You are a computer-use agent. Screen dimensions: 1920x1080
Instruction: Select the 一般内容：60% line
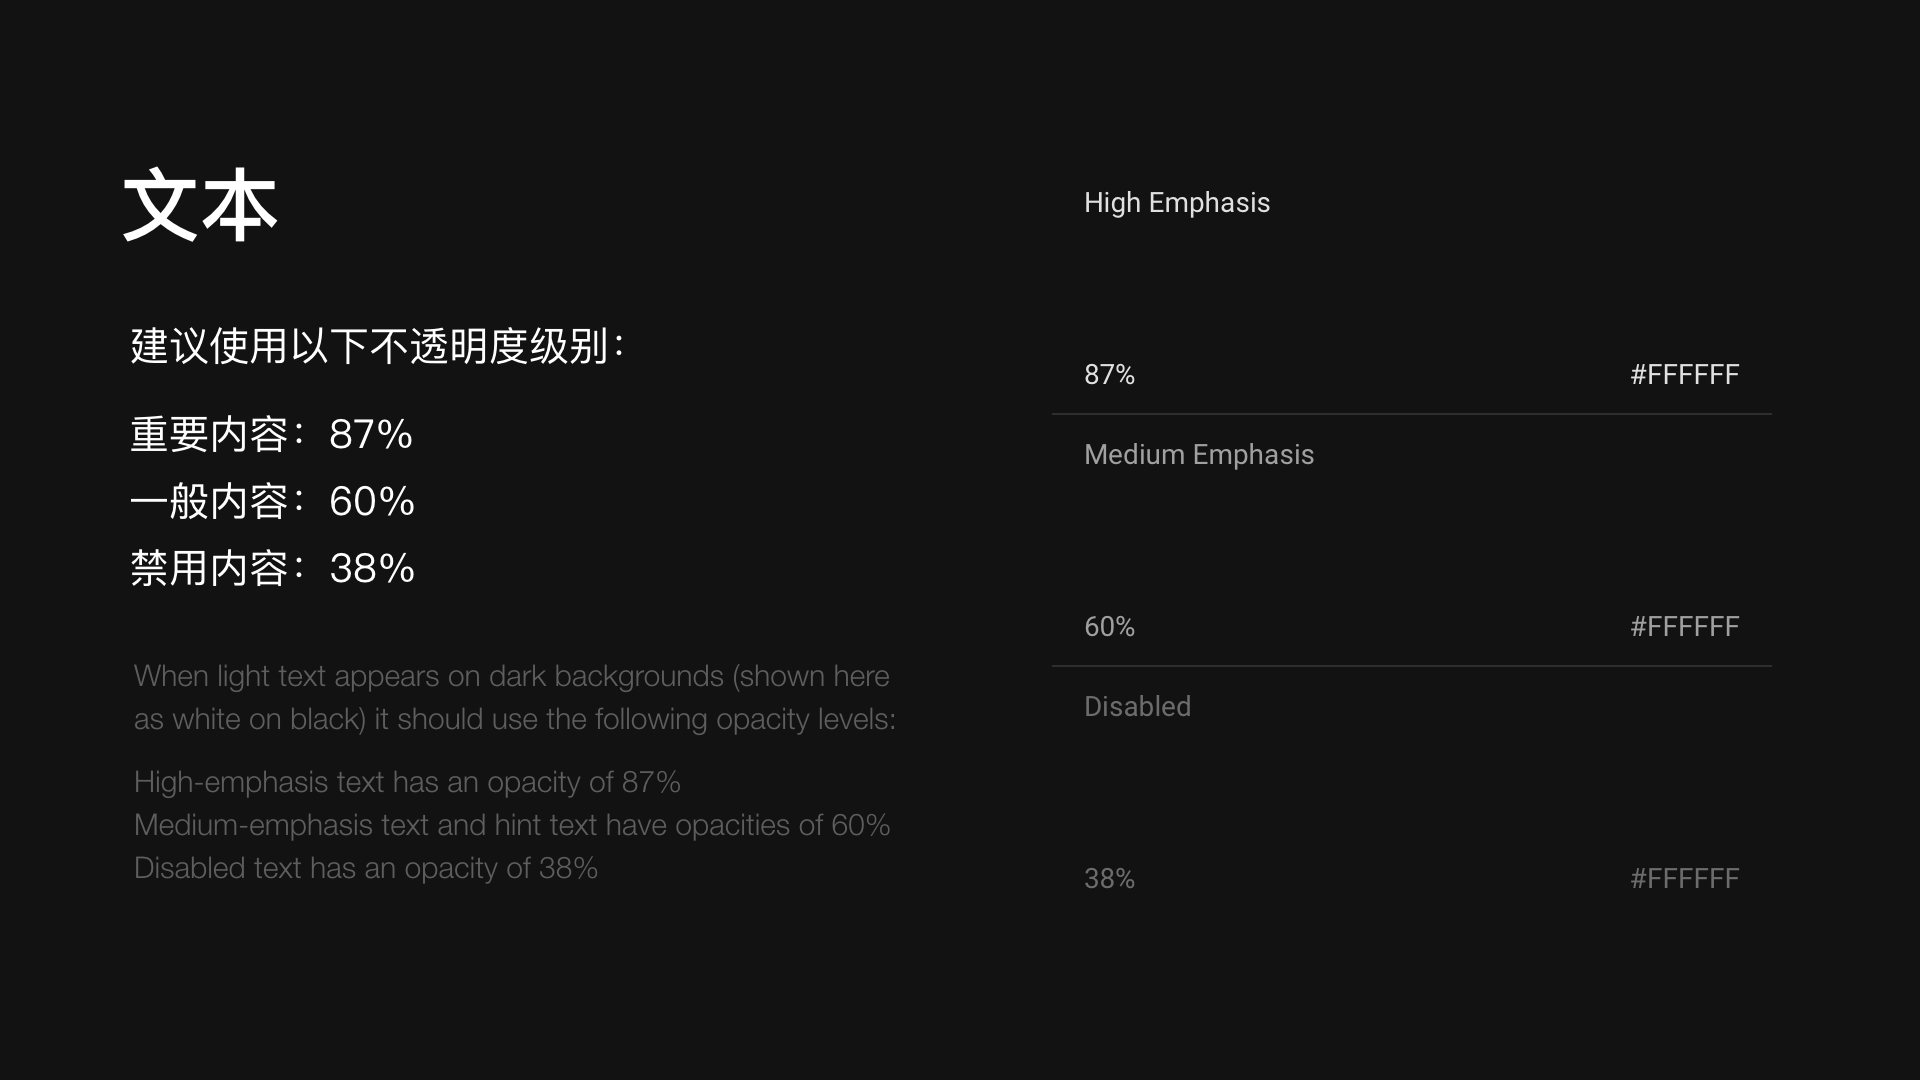(272, 502)
